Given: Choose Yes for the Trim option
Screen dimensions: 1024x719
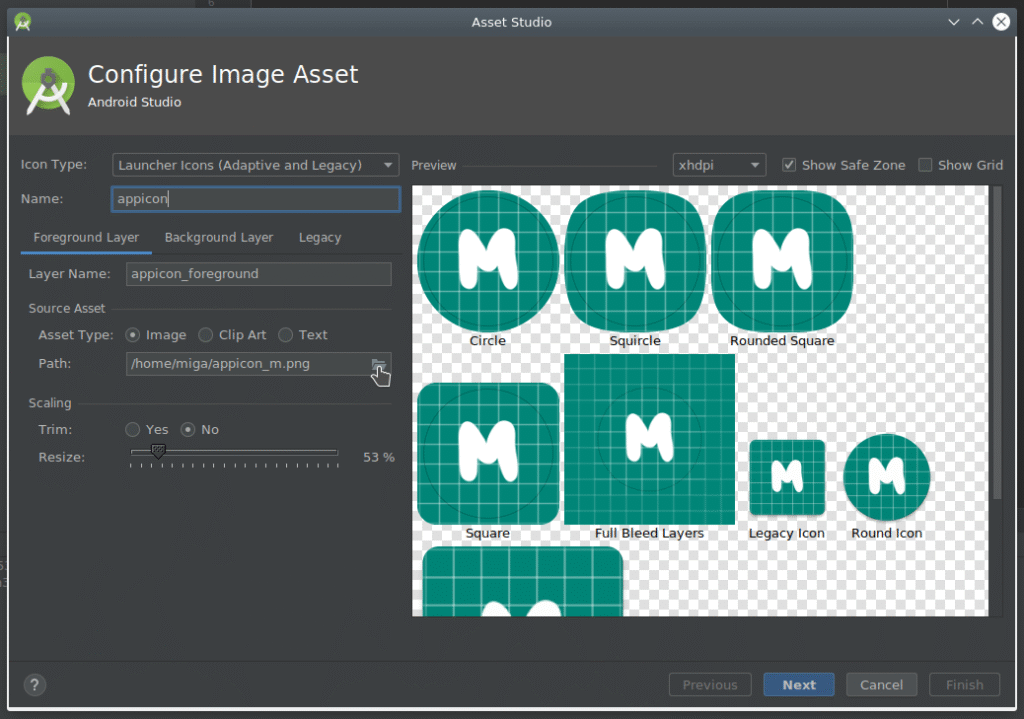Looking at the screenshot, I should [133, 430].
